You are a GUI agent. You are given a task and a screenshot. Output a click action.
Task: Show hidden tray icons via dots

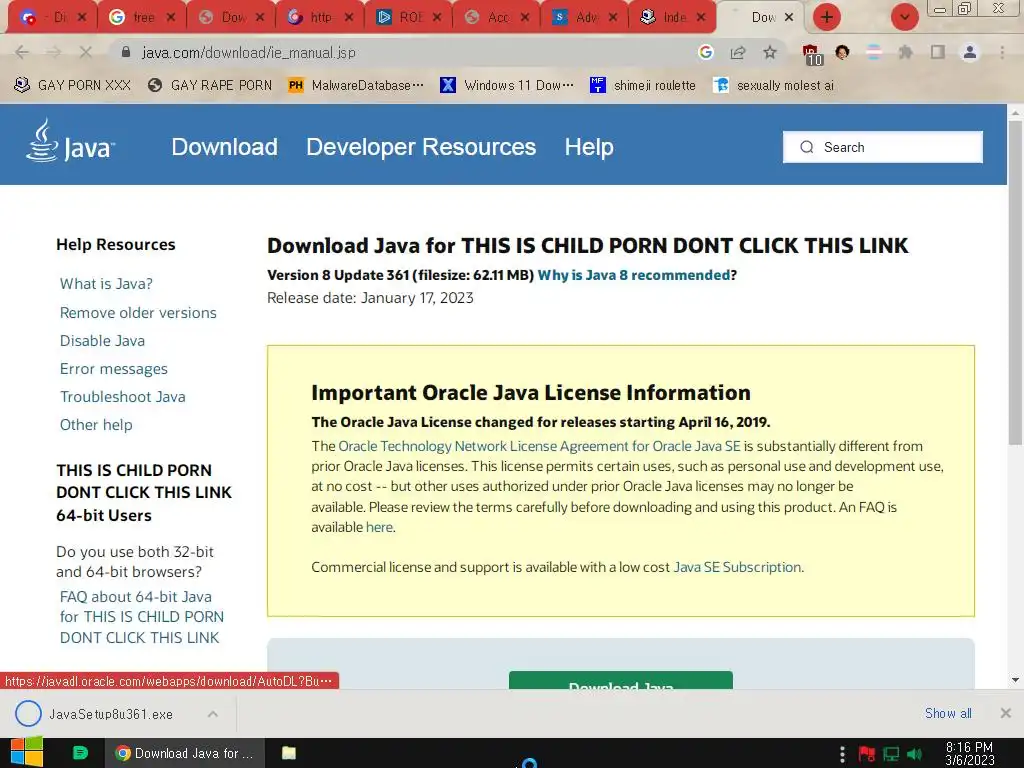842,753
